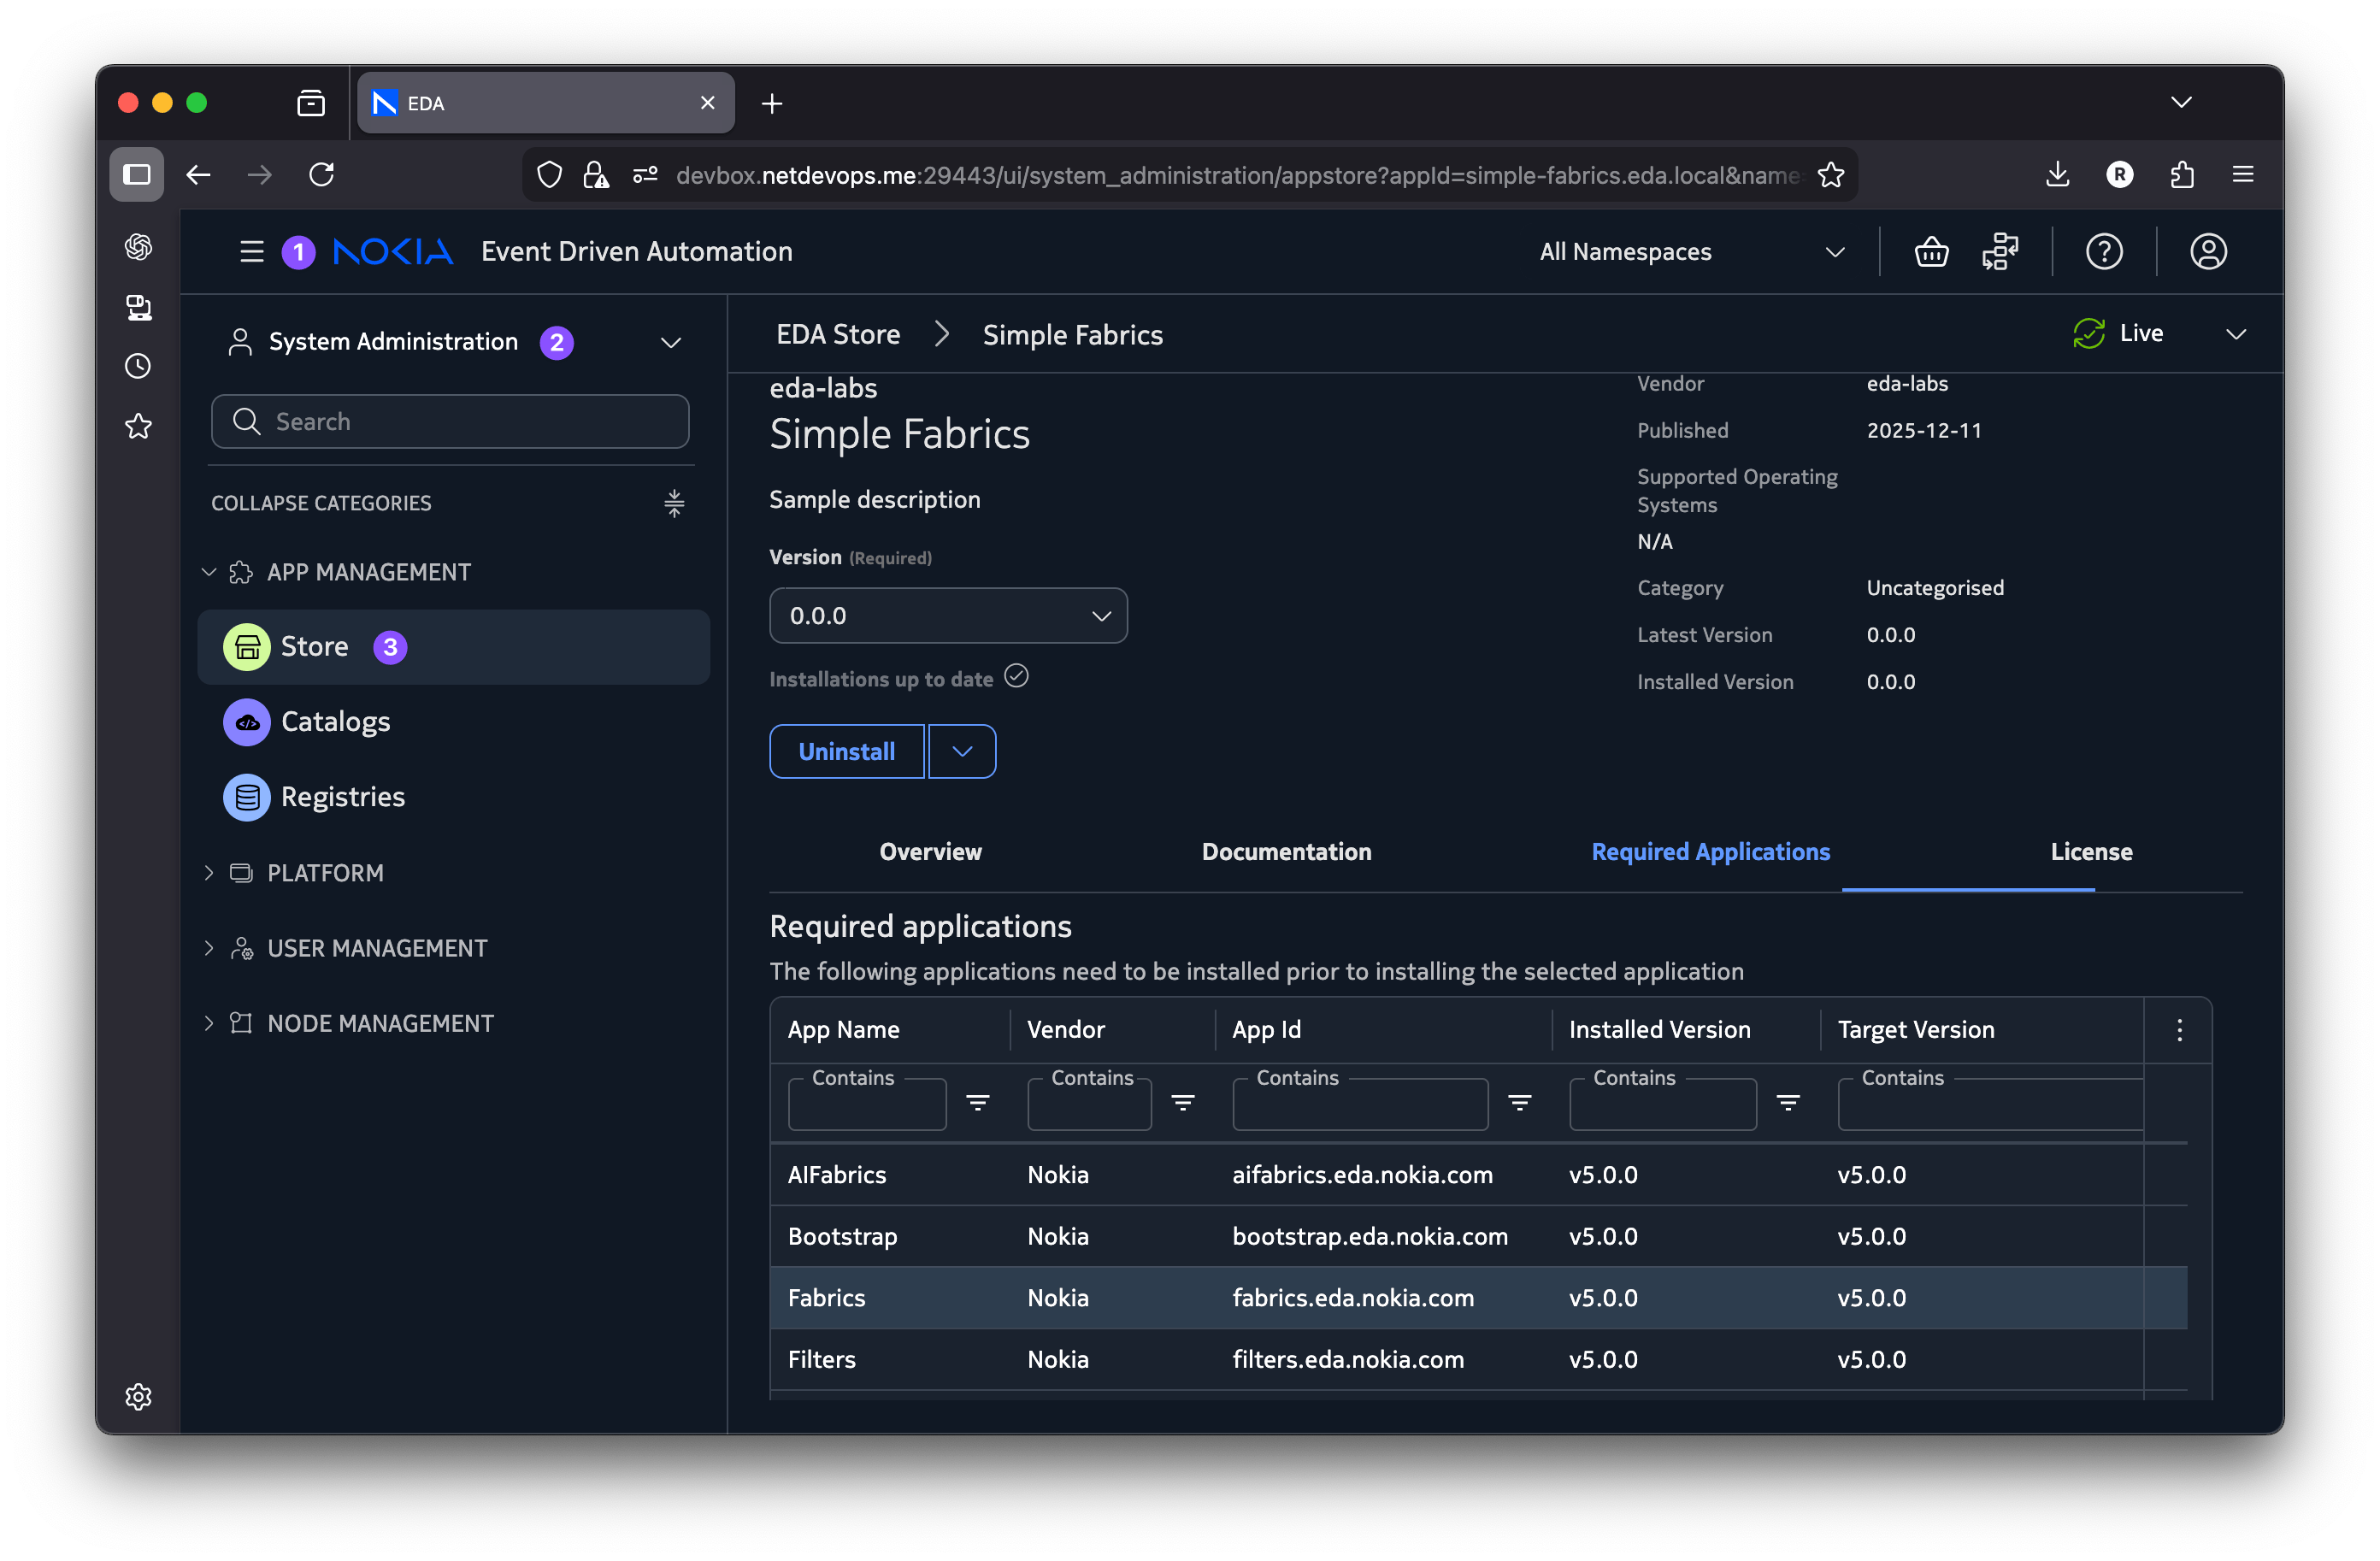Click the browser settings gear in sidebar
The image size is (2380, 1561).
click(x=138, y=1396)
